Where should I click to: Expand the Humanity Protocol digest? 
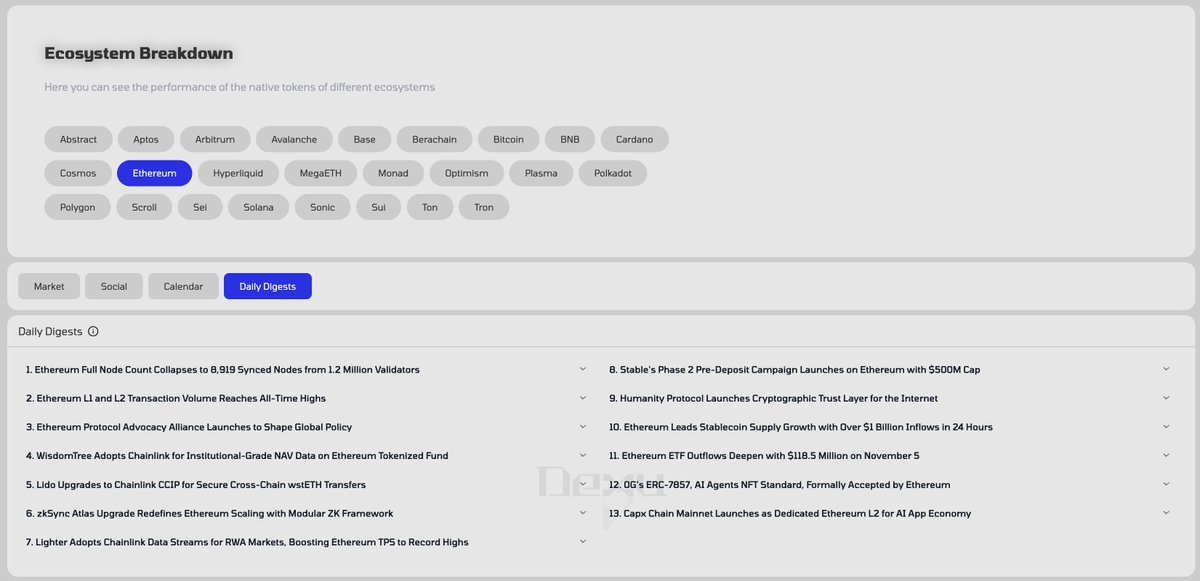tap(1166, 398)
